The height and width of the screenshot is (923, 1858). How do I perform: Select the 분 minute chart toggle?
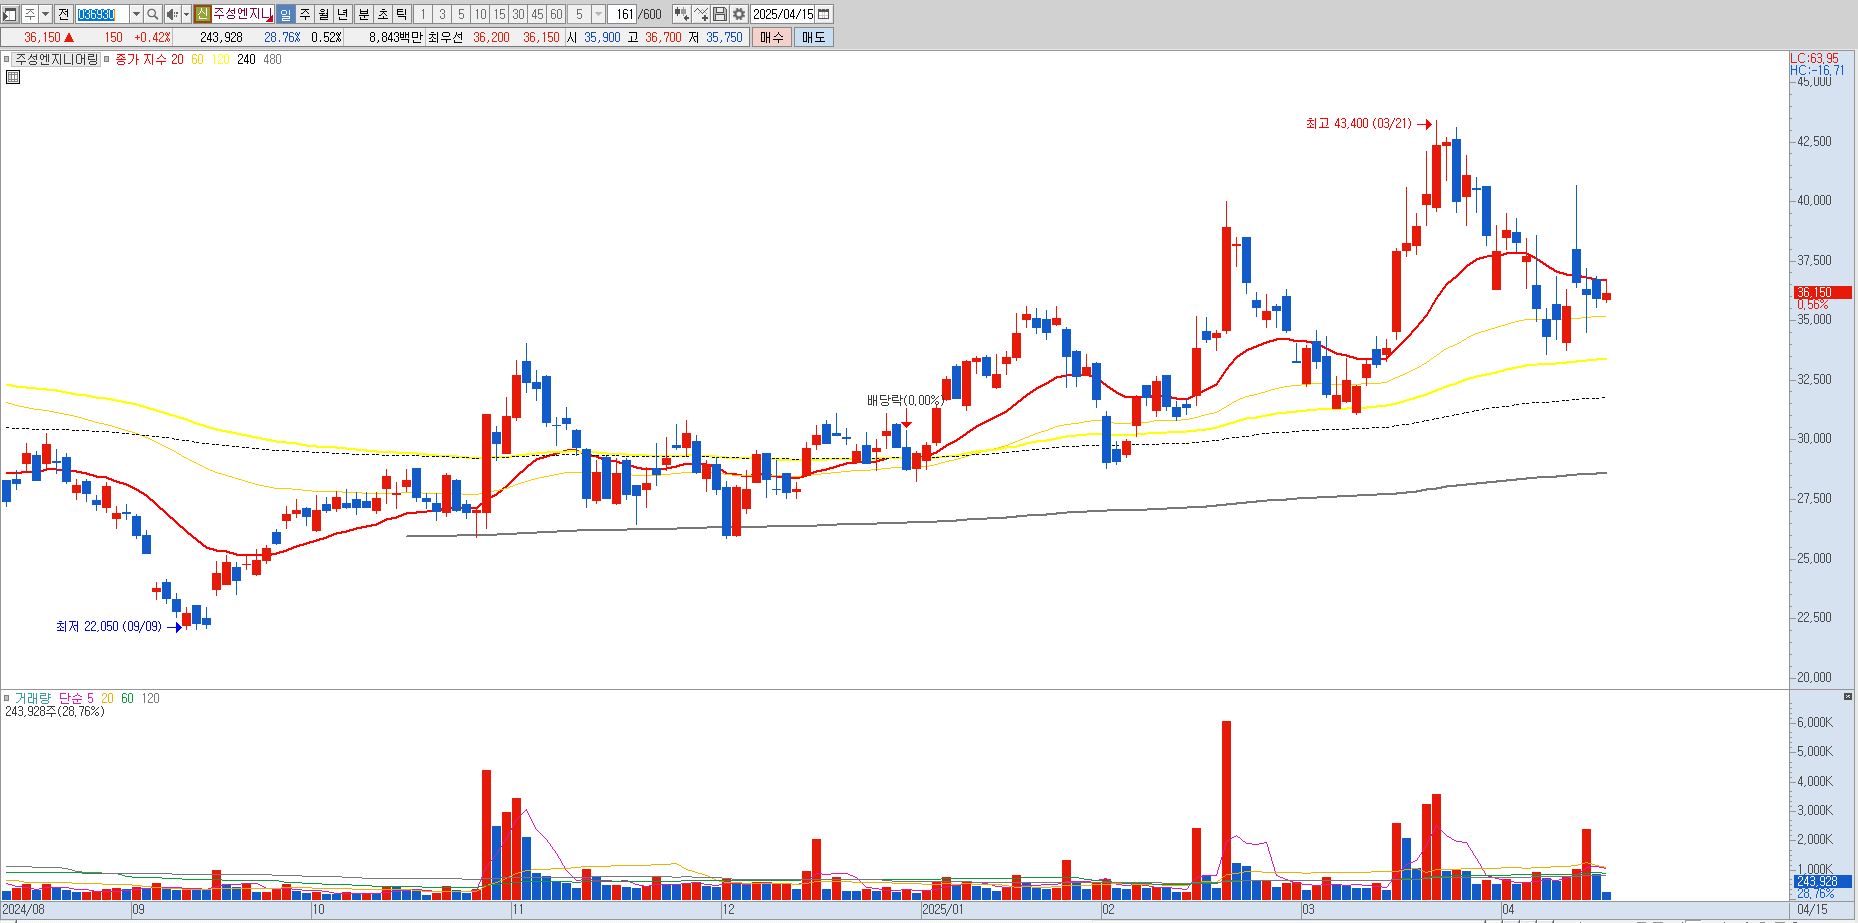tap(364, 14)
